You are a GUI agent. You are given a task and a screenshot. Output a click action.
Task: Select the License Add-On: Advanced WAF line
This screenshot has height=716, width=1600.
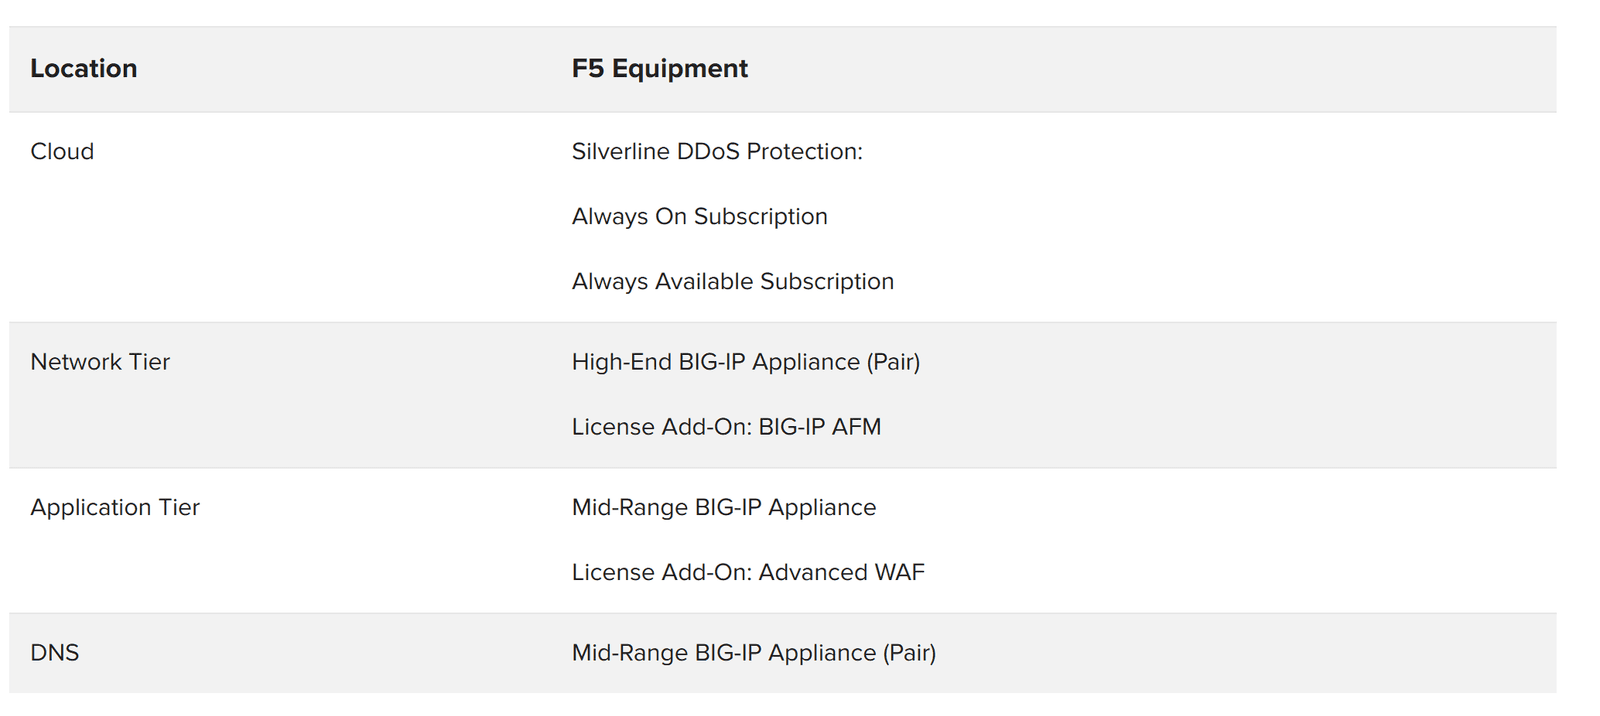(748, 573)
